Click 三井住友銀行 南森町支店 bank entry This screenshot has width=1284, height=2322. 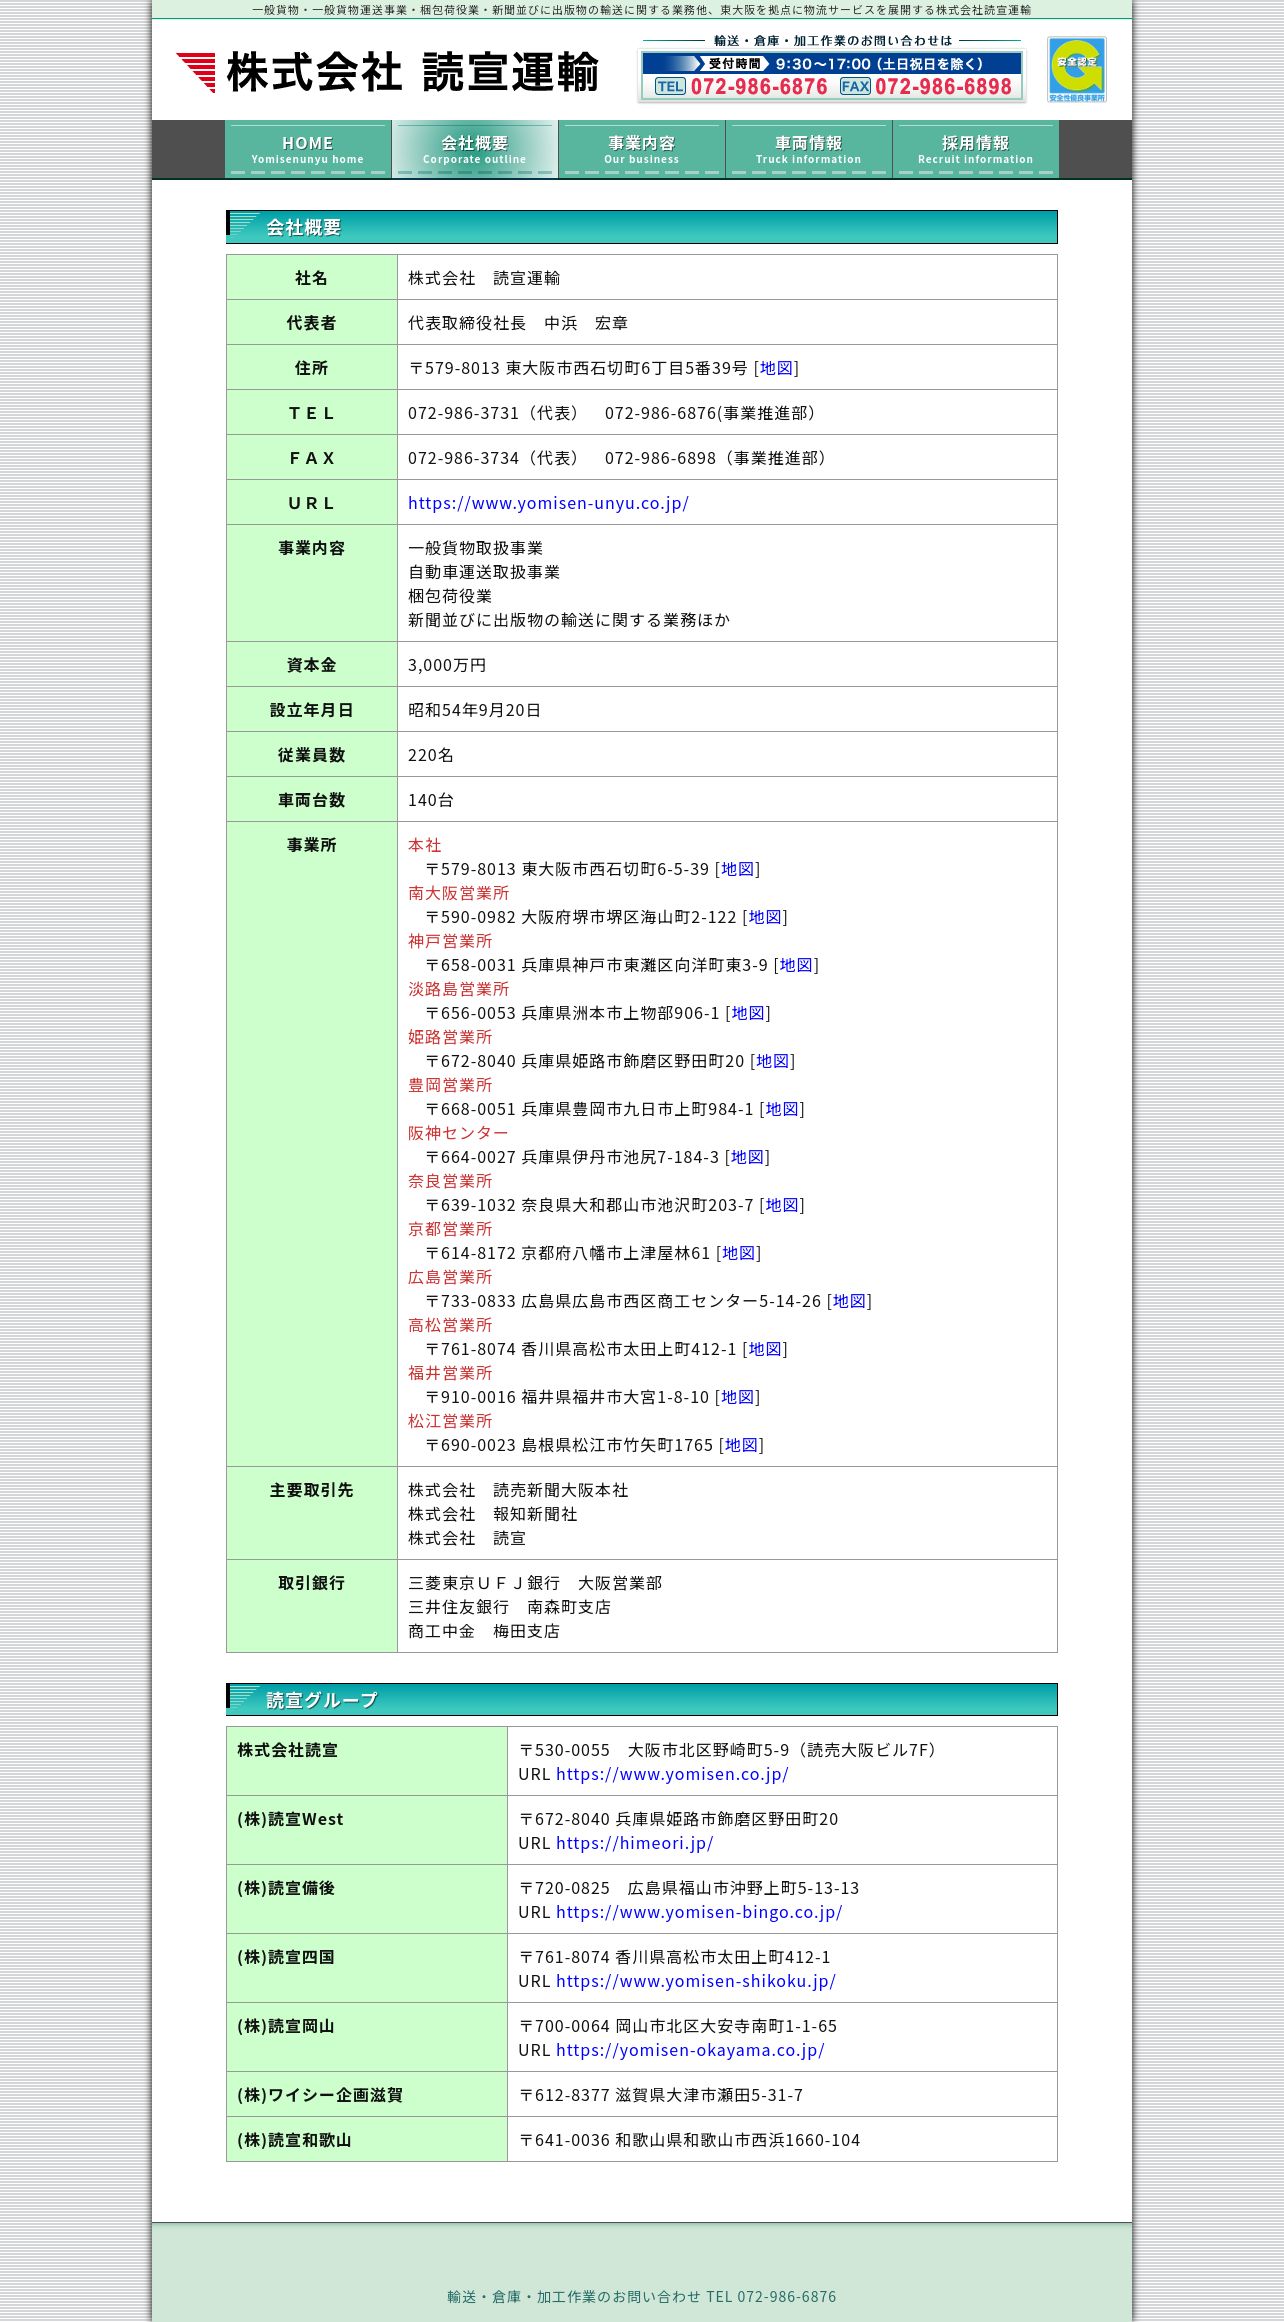click(509, 1607)
